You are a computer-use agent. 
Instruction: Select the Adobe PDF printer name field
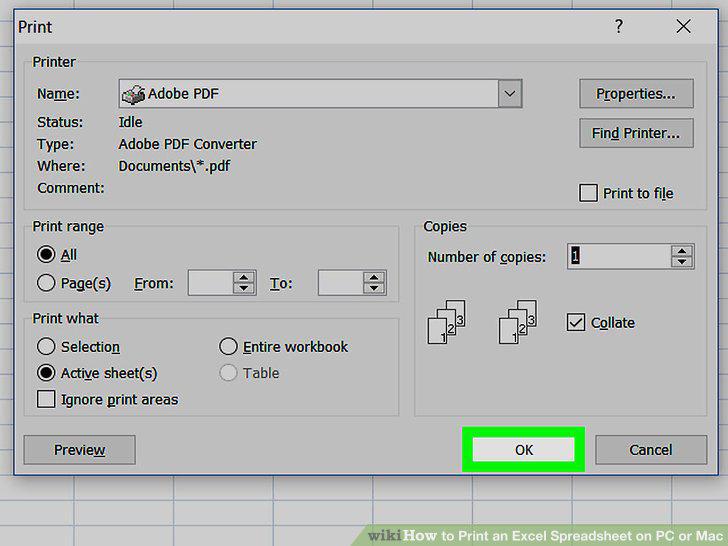coord(320,94)
